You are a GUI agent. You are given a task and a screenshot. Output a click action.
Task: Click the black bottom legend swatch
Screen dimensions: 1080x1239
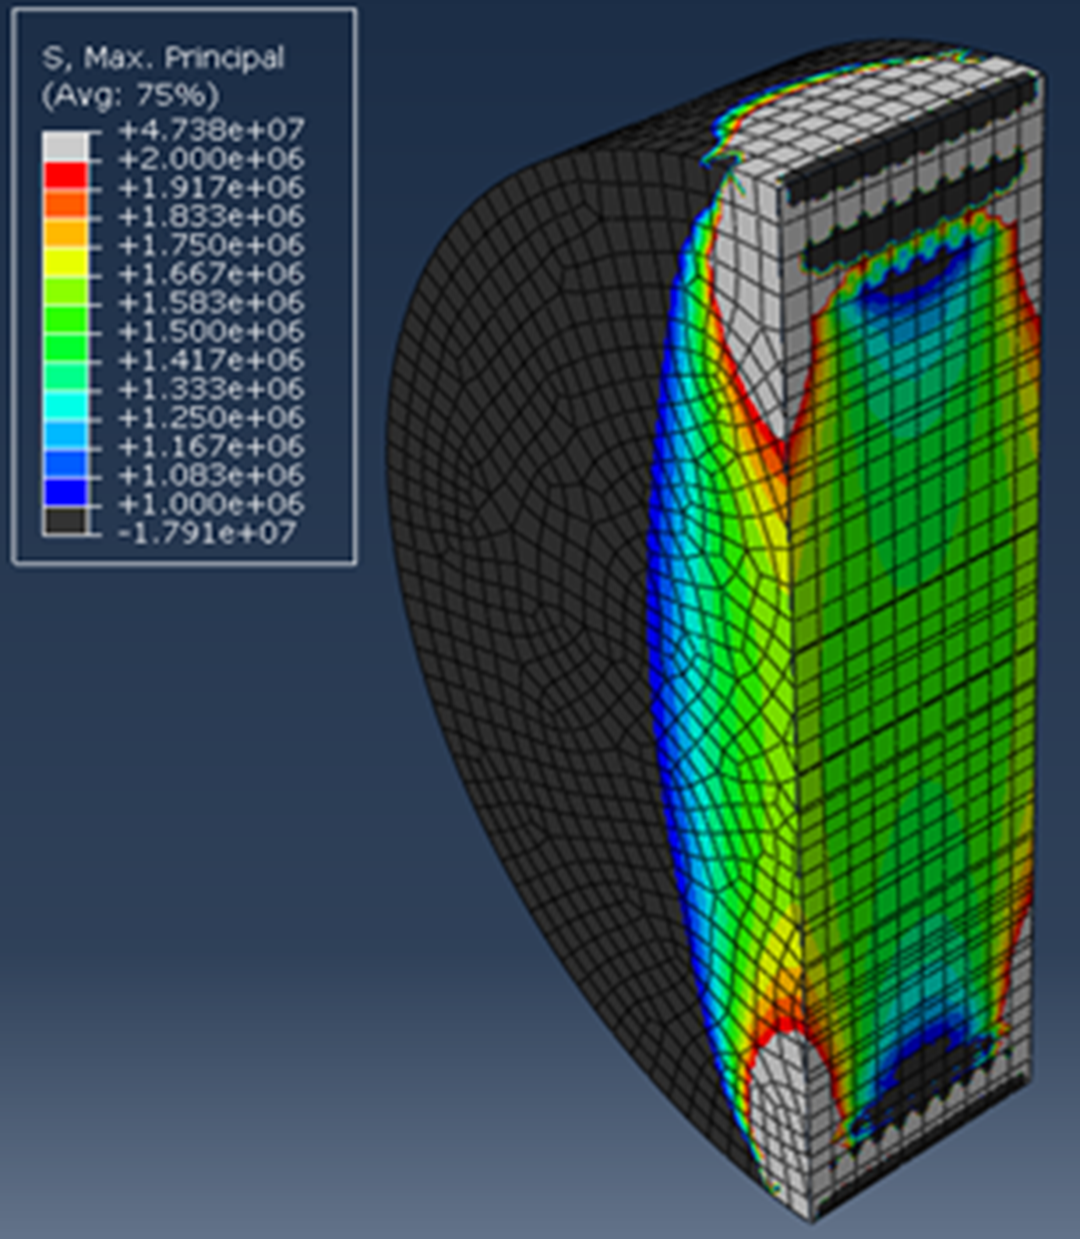65,520
